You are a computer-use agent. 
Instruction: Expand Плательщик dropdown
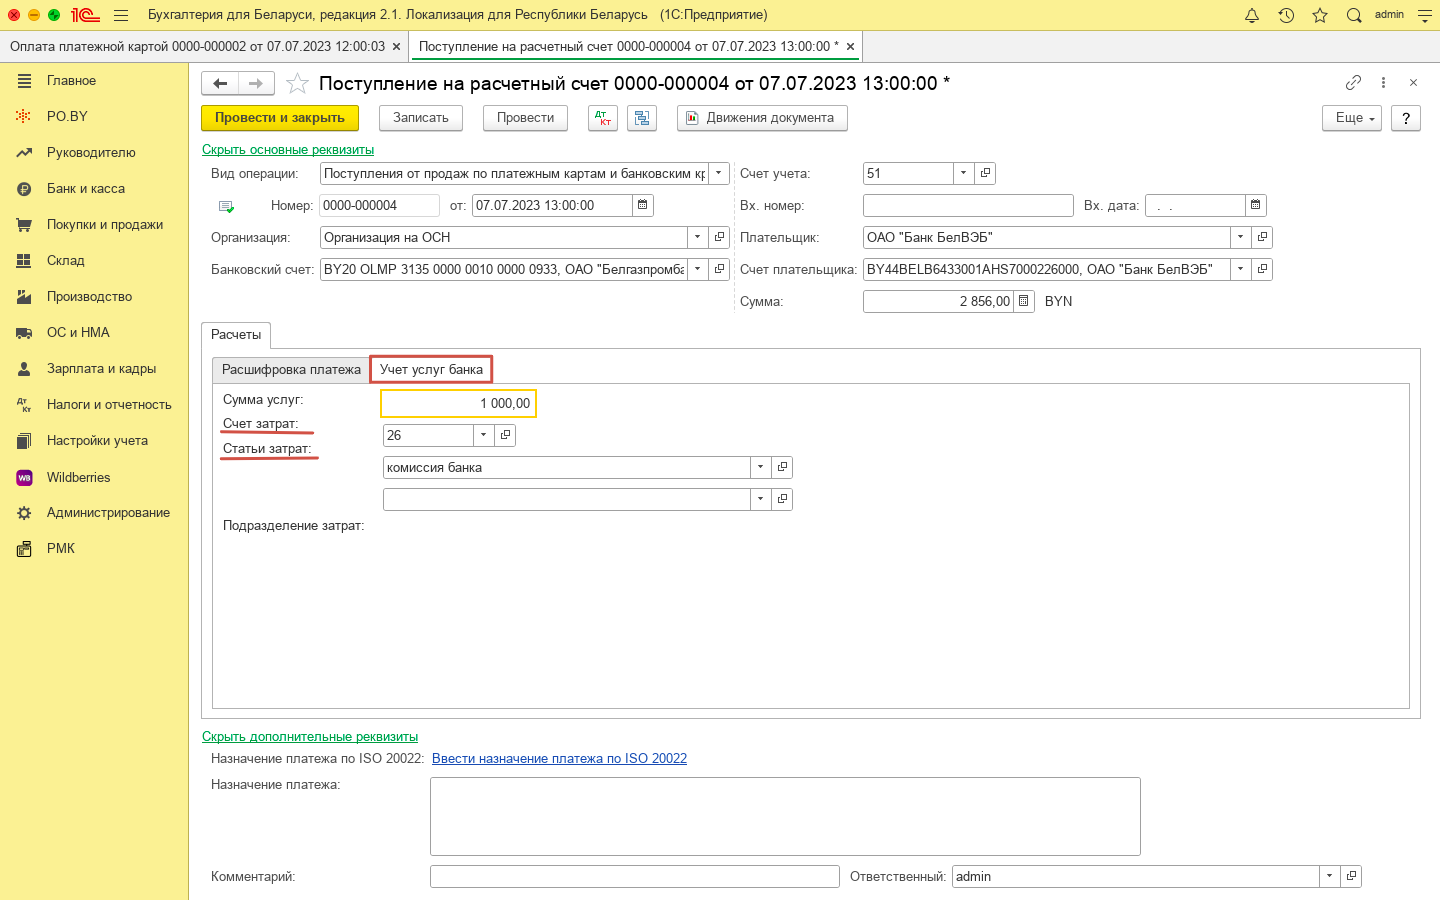[1240, 237]
